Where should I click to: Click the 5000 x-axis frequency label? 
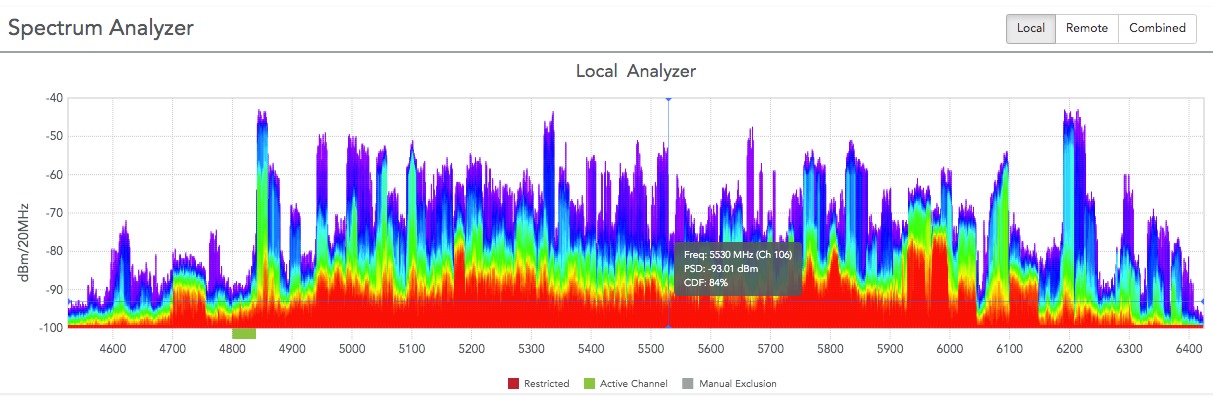pyautogui.click(x=352, y=348)
